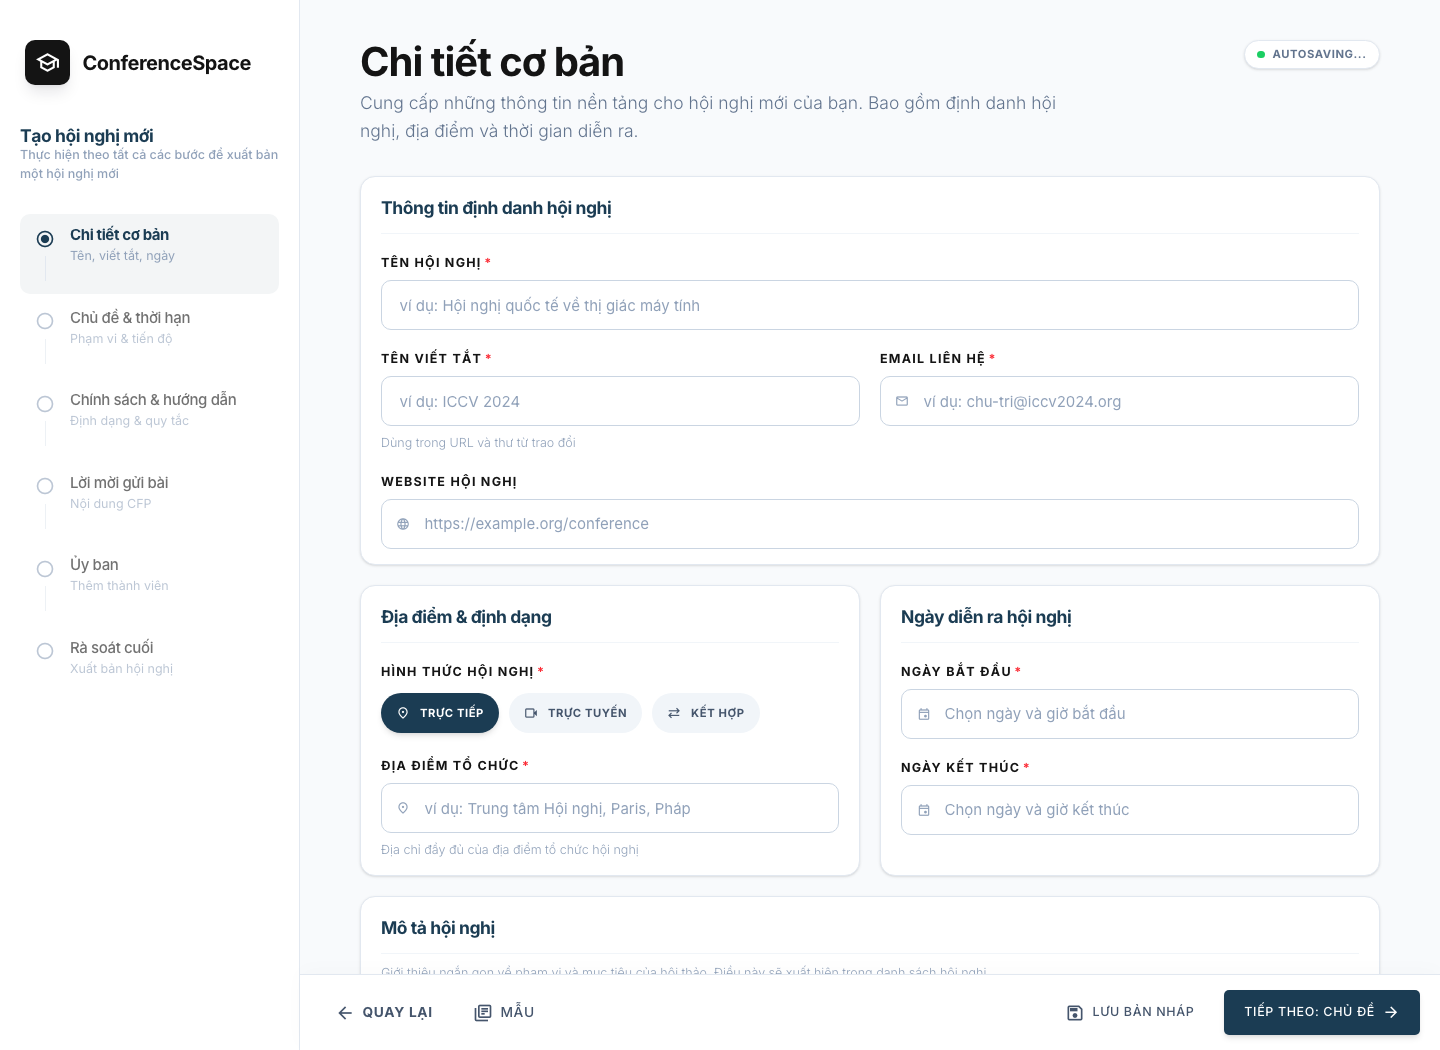Click the floppy disk icon beside Lưu bản nháp
Image resolution: width=1440 pixels, height=1050 pixels.
point(1075,1012)
